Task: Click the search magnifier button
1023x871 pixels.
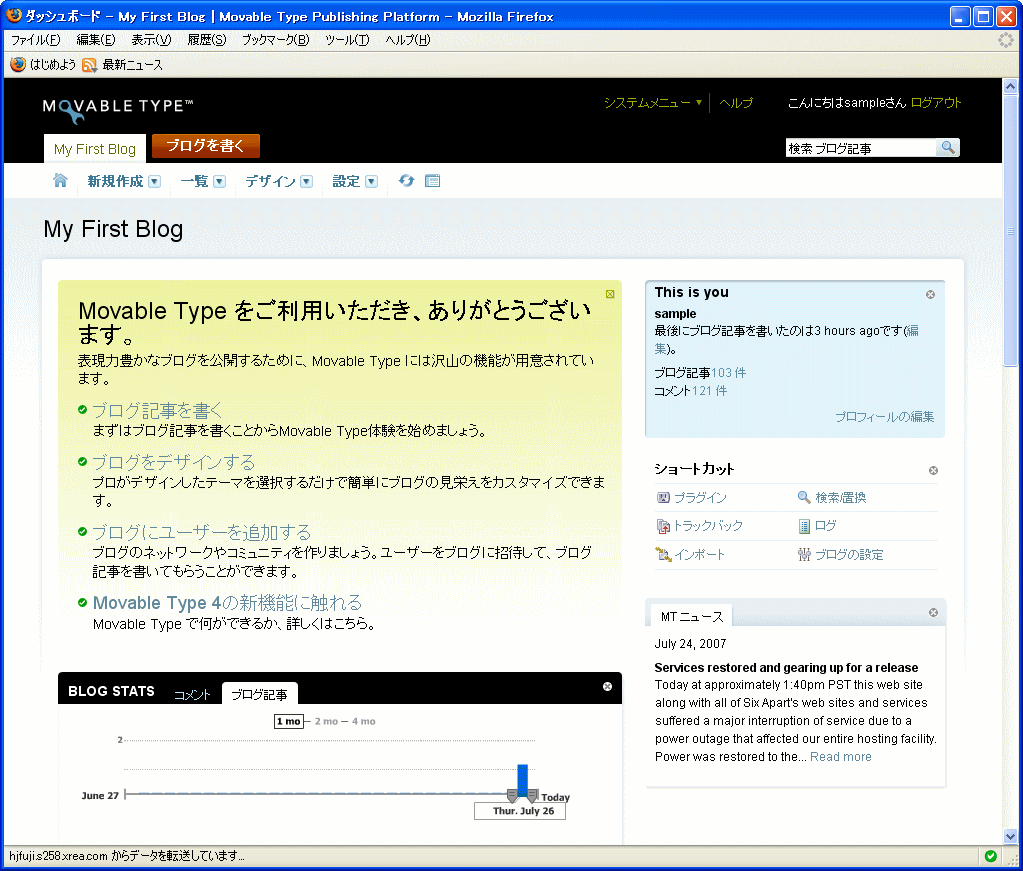Action: 948,147
